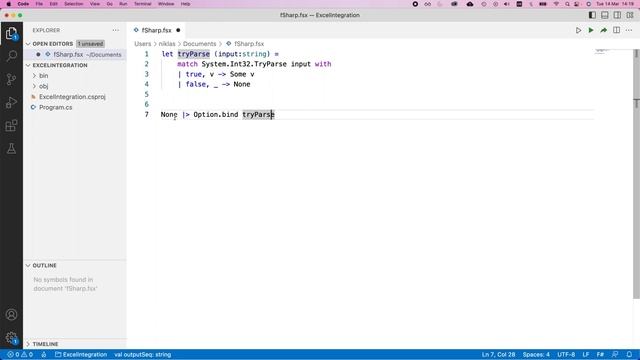Click the cloud icon in menu bar
Screen dimensions: 640x360
pyautogui.click(x=470, y=4)
